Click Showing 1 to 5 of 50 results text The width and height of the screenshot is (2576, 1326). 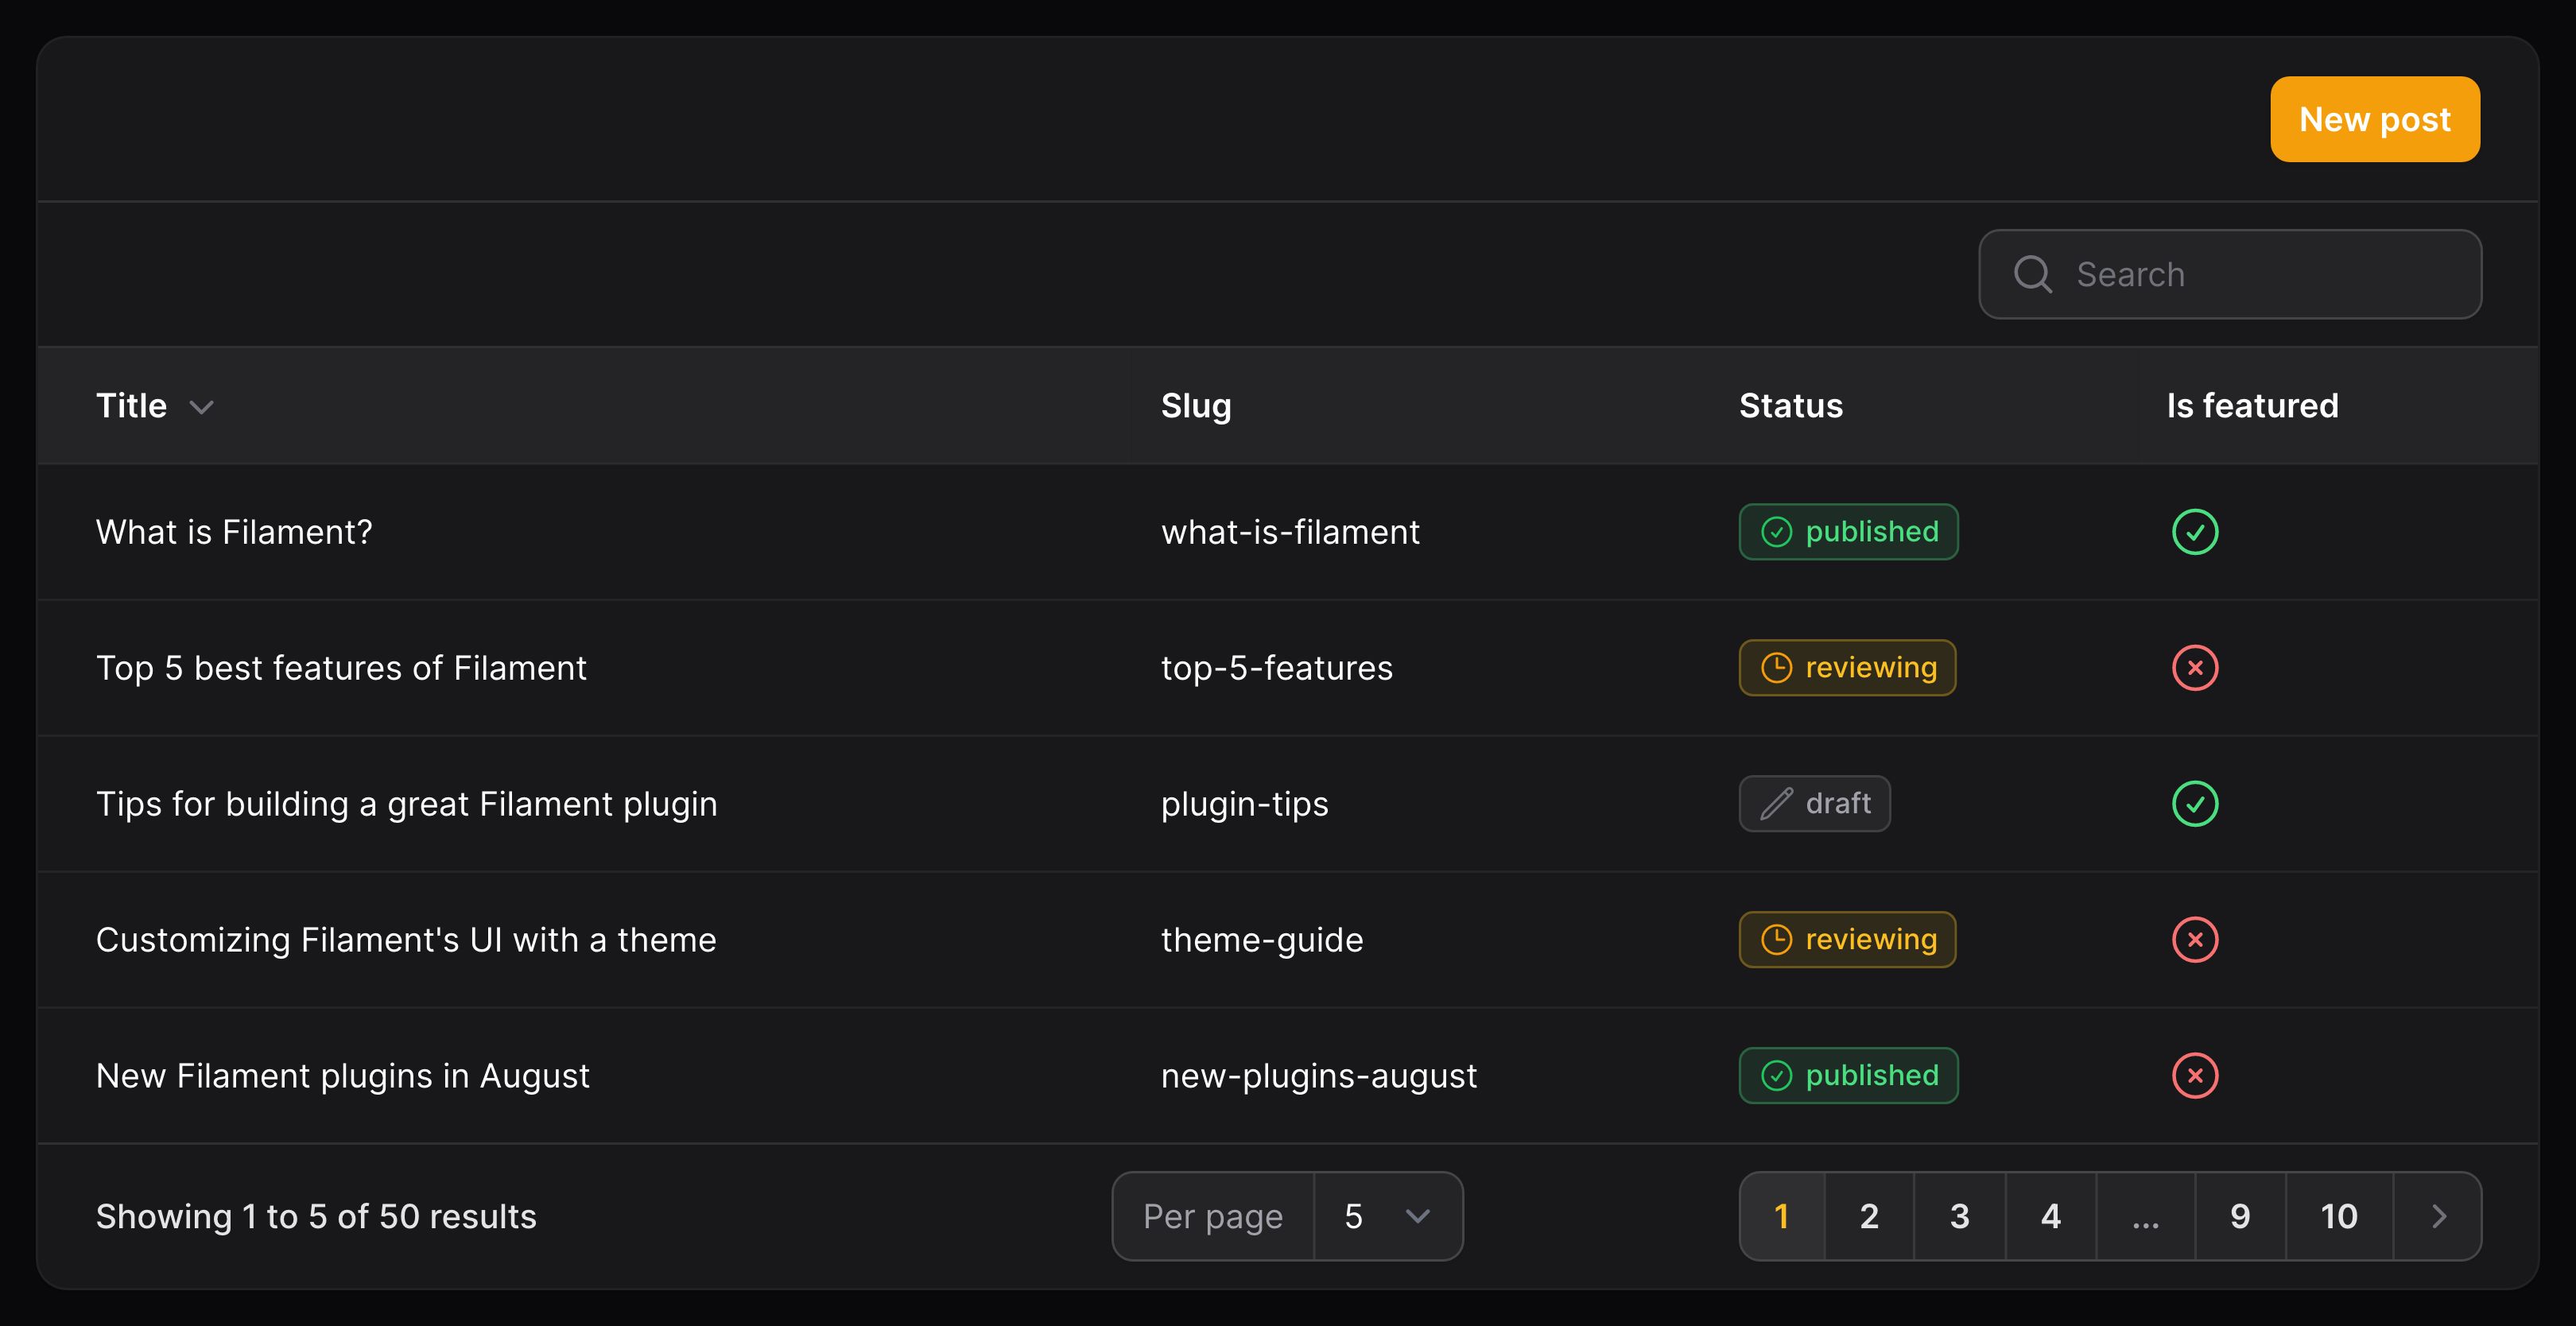pyautogui.click(x=316, y=1216)
